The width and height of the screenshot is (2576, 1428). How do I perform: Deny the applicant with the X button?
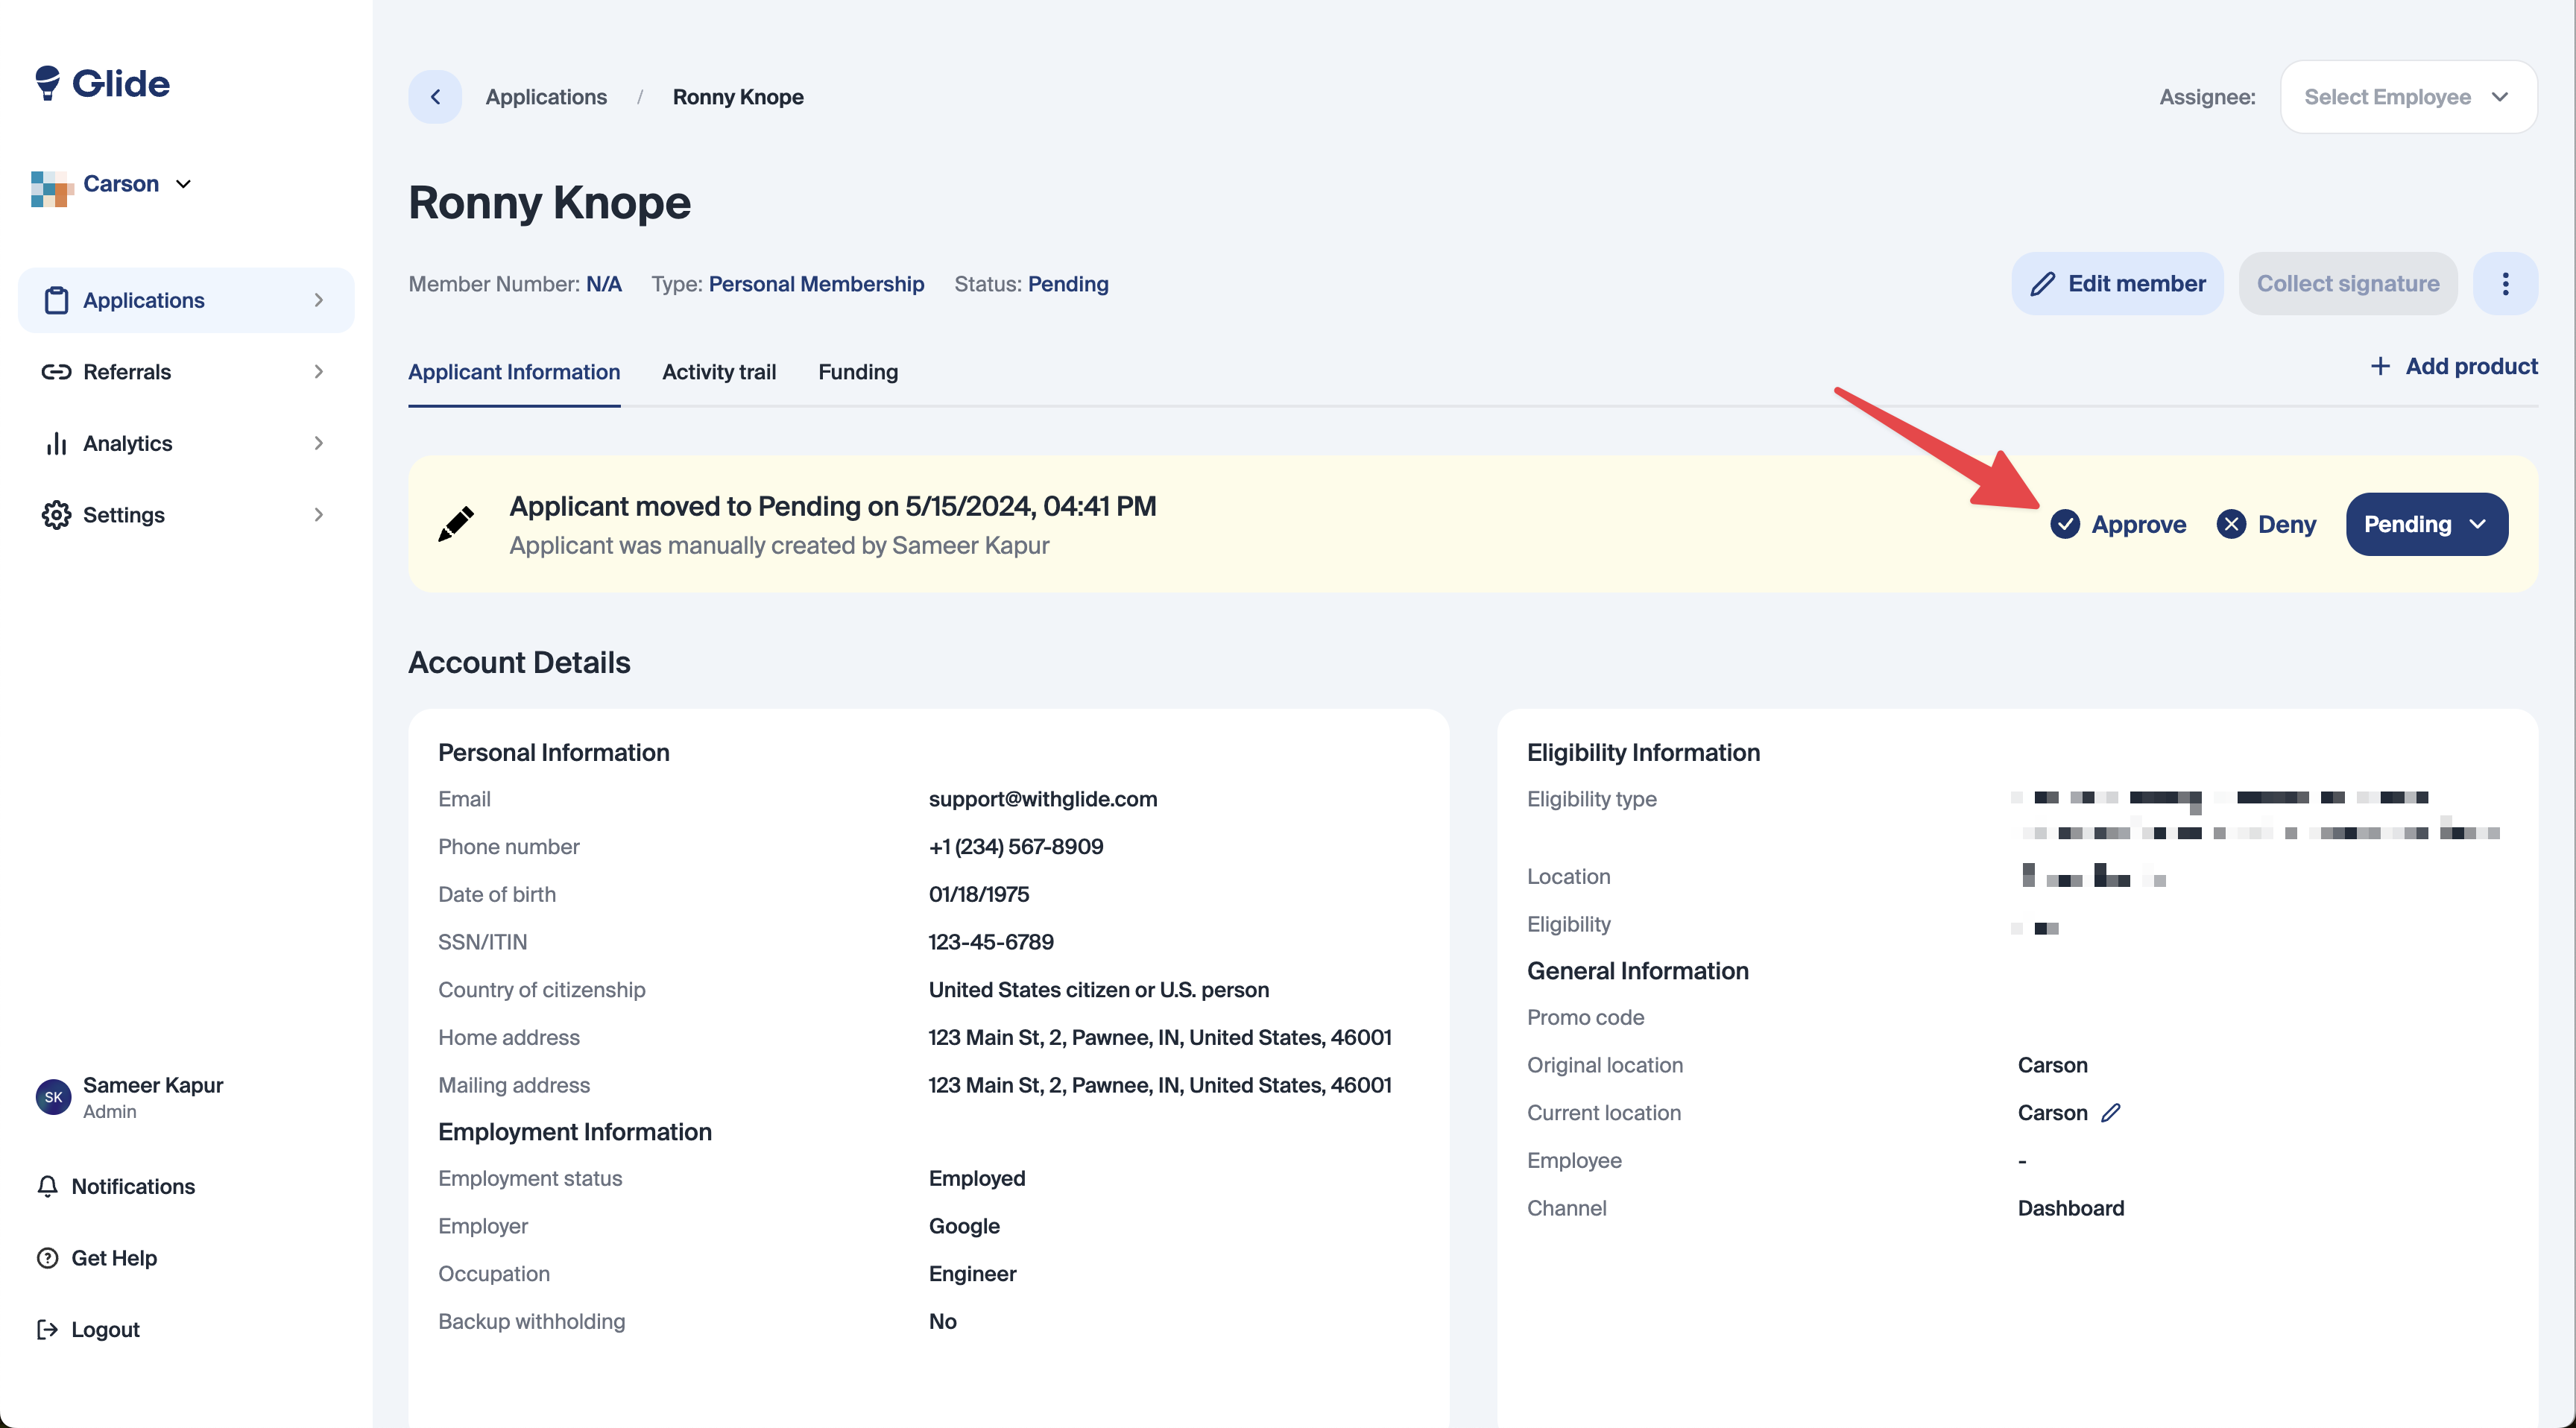point(2266,524)
